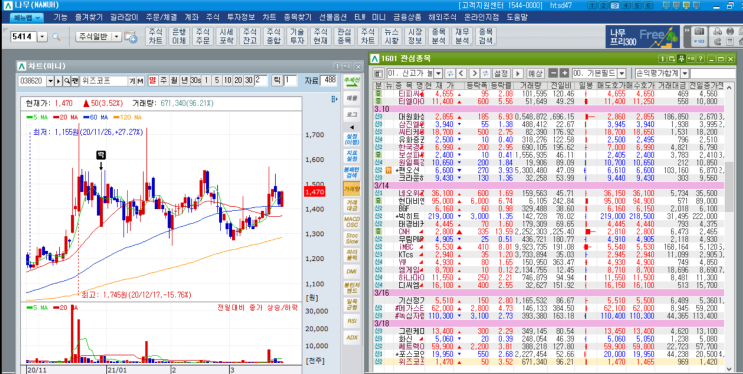This screenshot has width=743, height=374.
Task: Click the 위즈코프 stock name field
Action: (104, 81)
